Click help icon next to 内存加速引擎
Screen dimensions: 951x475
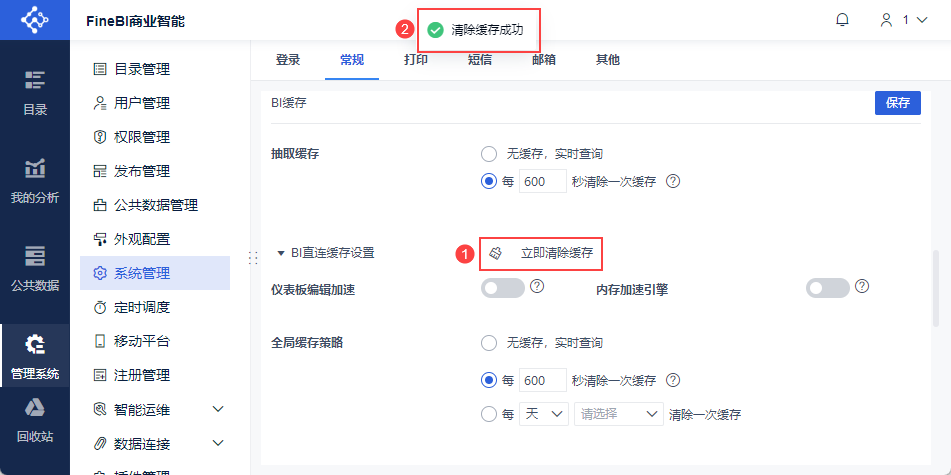[x=862, y=287]
